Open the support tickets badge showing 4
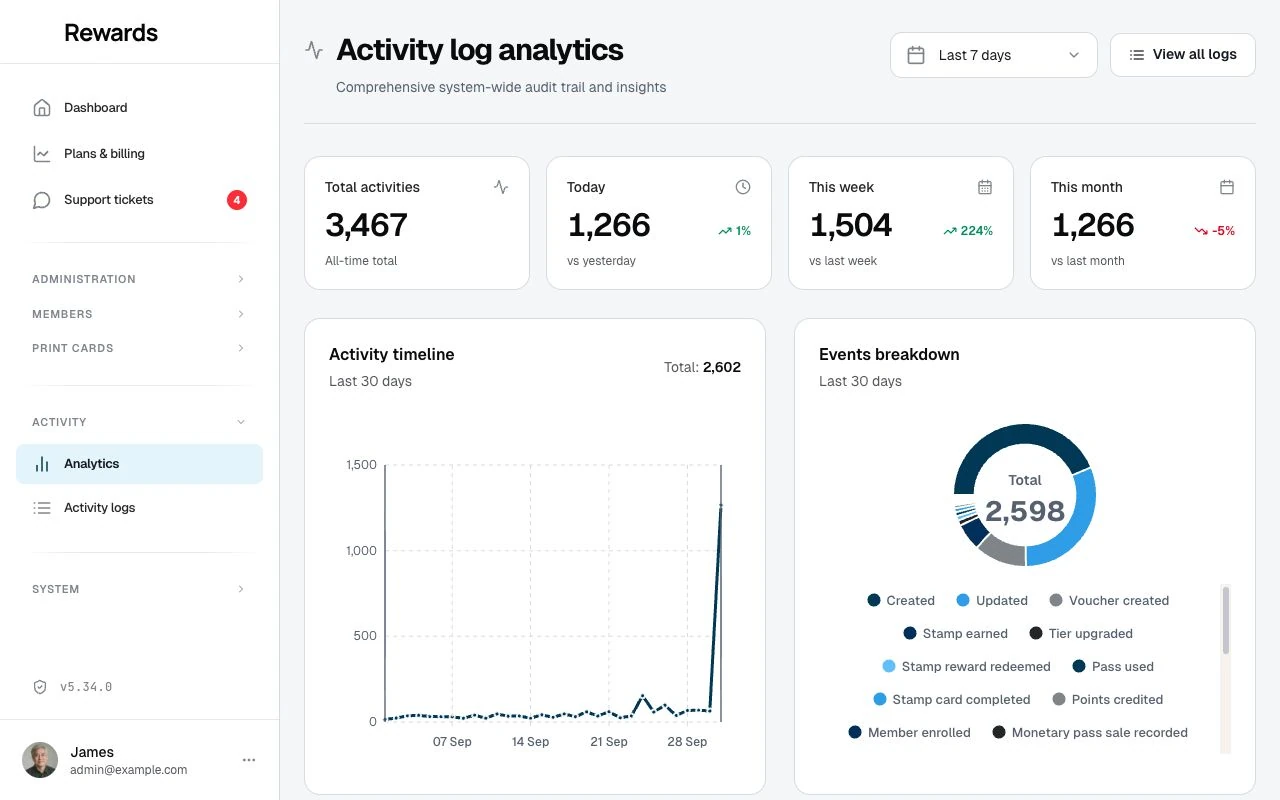 coord(237,200)
